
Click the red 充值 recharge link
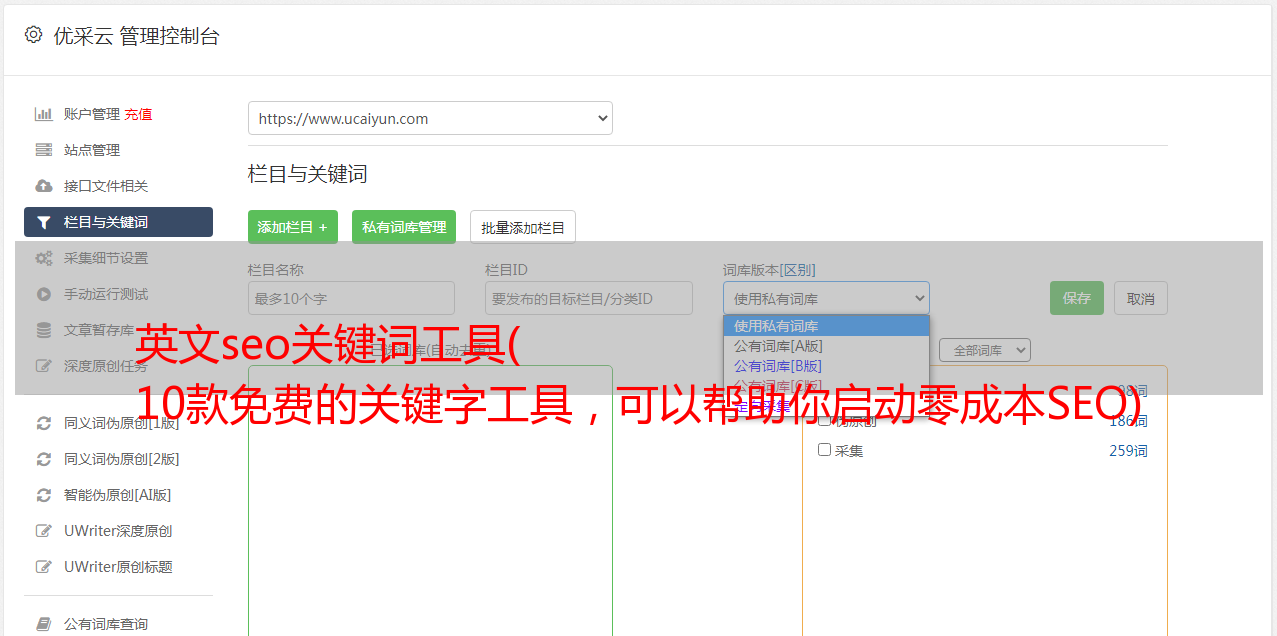(x=138, y=114)
